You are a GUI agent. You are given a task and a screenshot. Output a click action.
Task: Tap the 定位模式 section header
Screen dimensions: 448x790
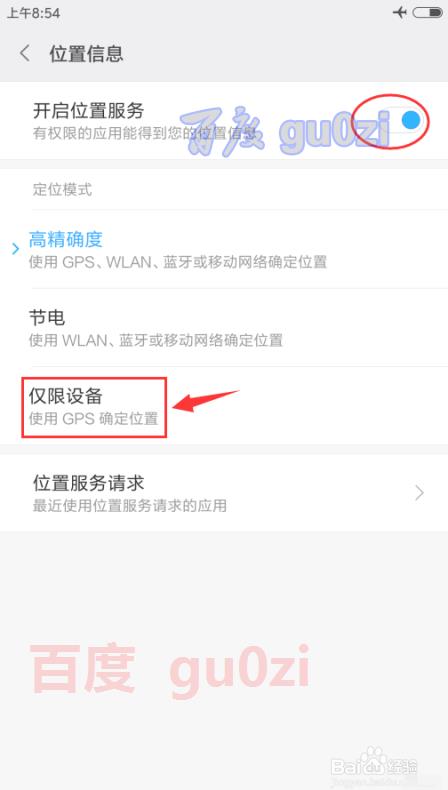click(x=62, y=190)
